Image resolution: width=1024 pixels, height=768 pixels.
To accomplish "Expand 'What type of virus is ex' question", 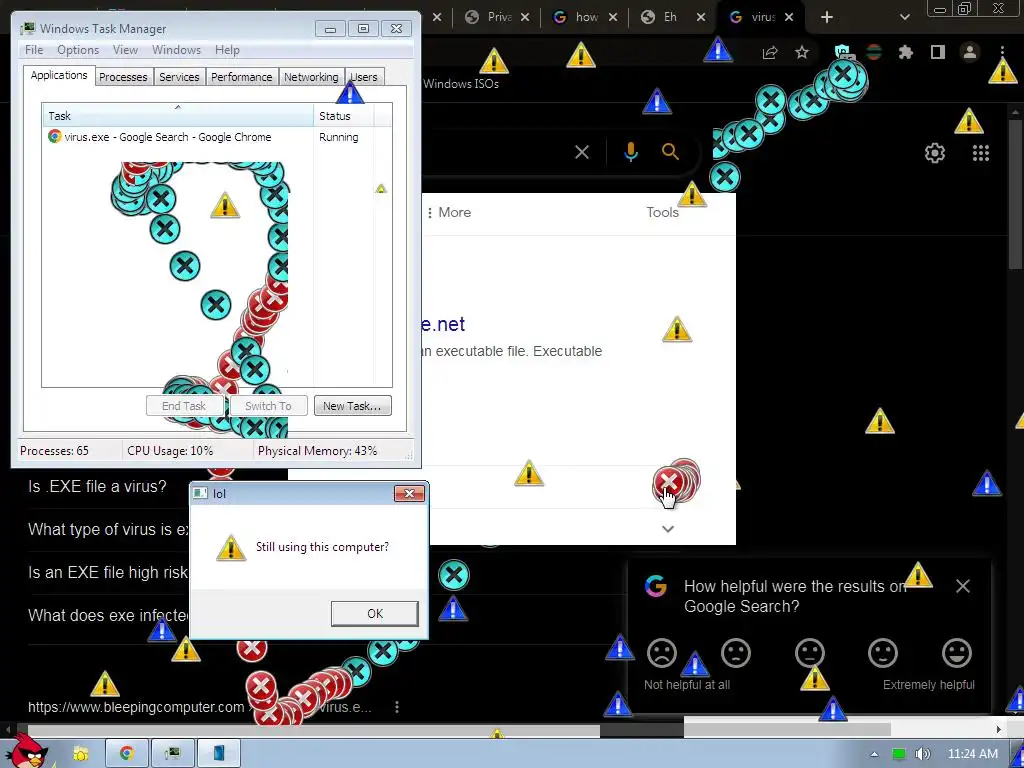I will tap(108, 530).
